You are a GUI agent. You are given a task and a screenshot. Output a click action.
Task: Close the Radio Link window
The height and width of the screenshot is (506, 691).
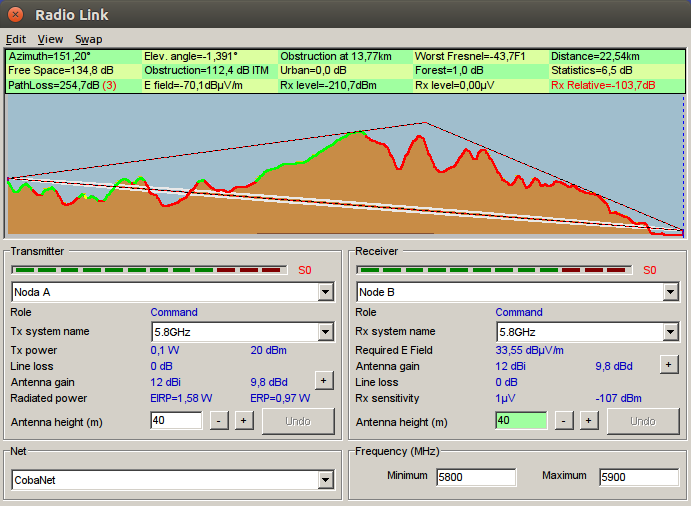point(15,15)
